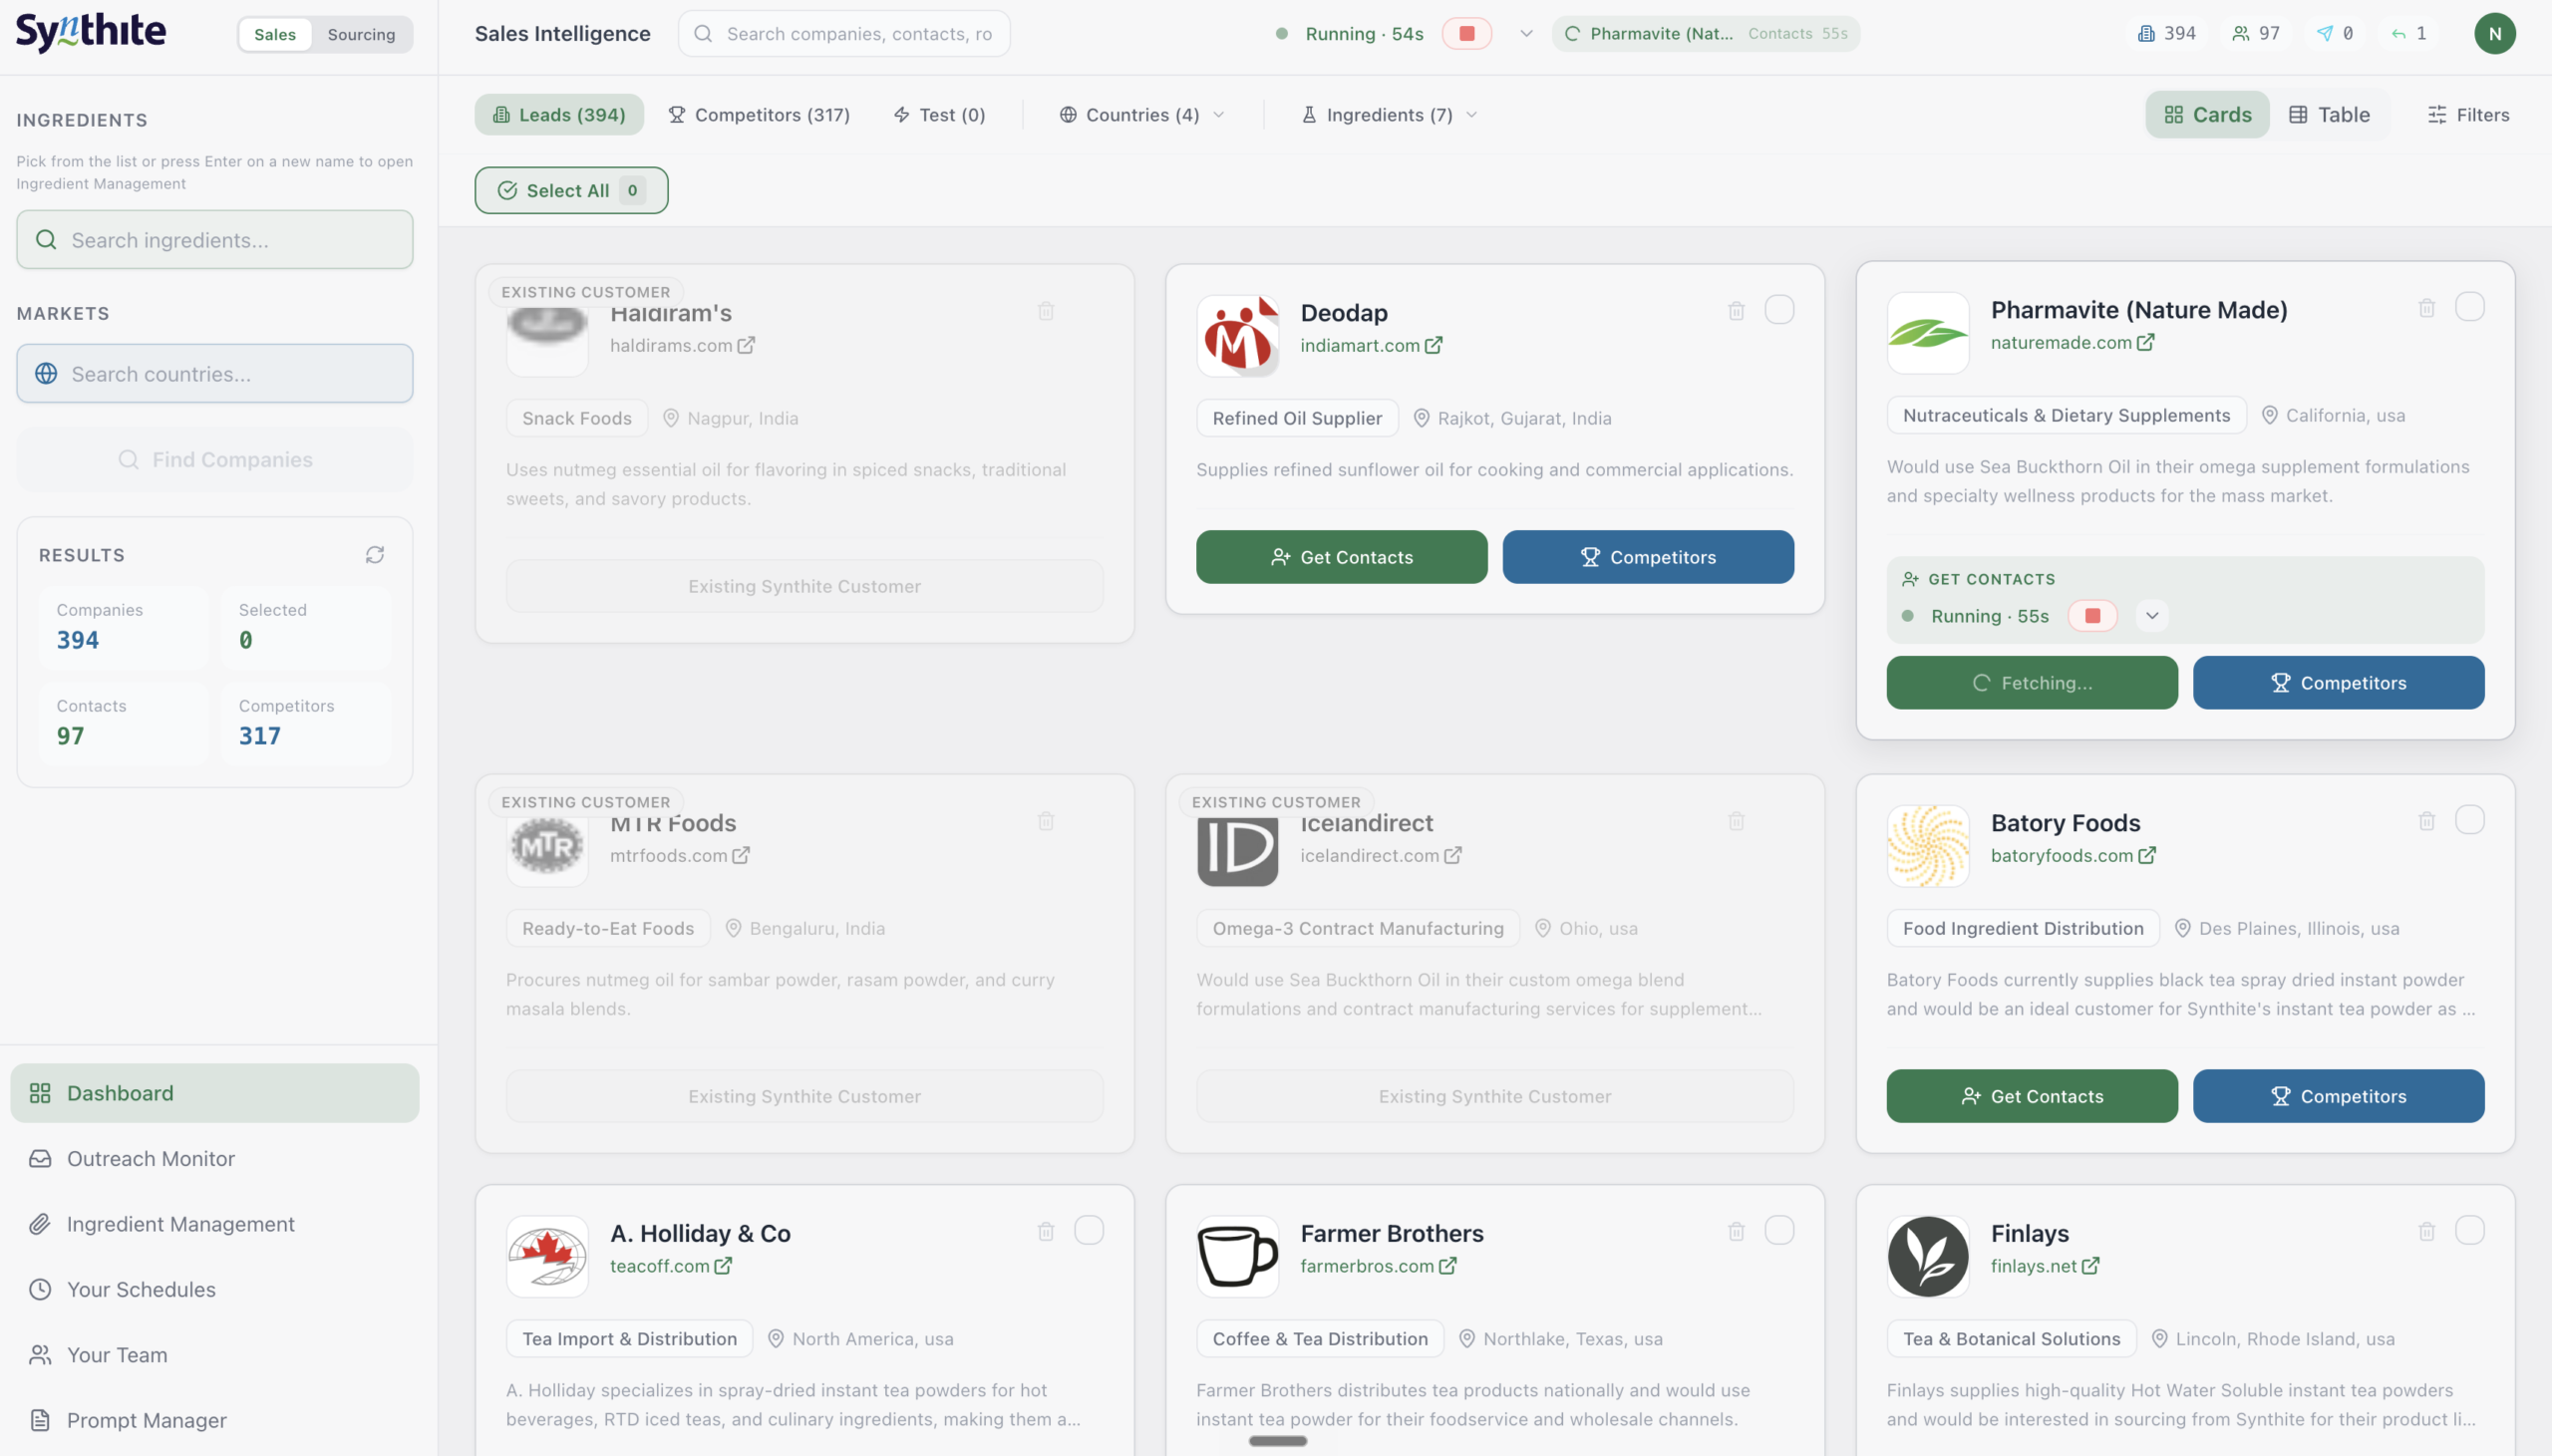Click trash icon on Batory Foods card

2427,821
